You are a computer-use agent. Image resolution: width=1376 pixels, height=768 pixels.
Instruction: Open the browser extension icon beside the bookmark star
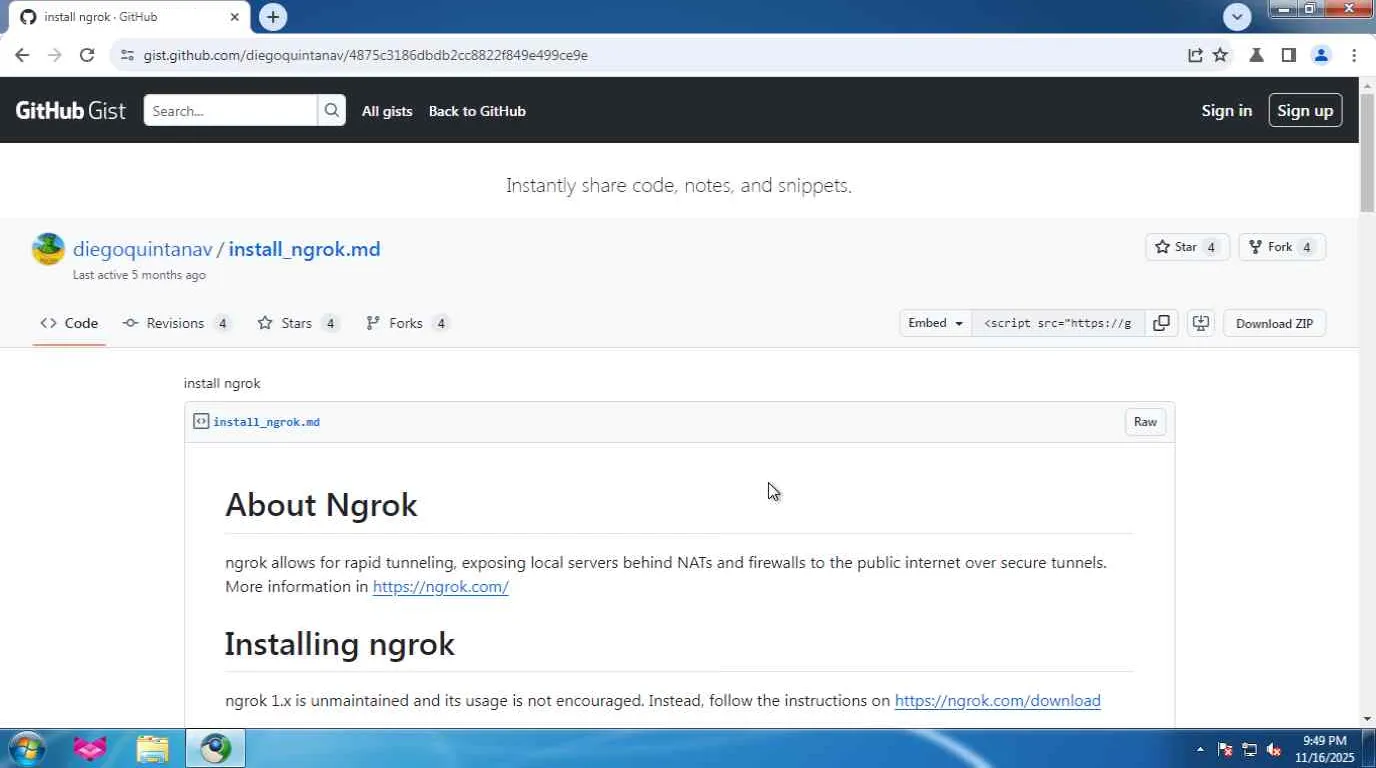pyautogui.click(x=1256, y=55)
